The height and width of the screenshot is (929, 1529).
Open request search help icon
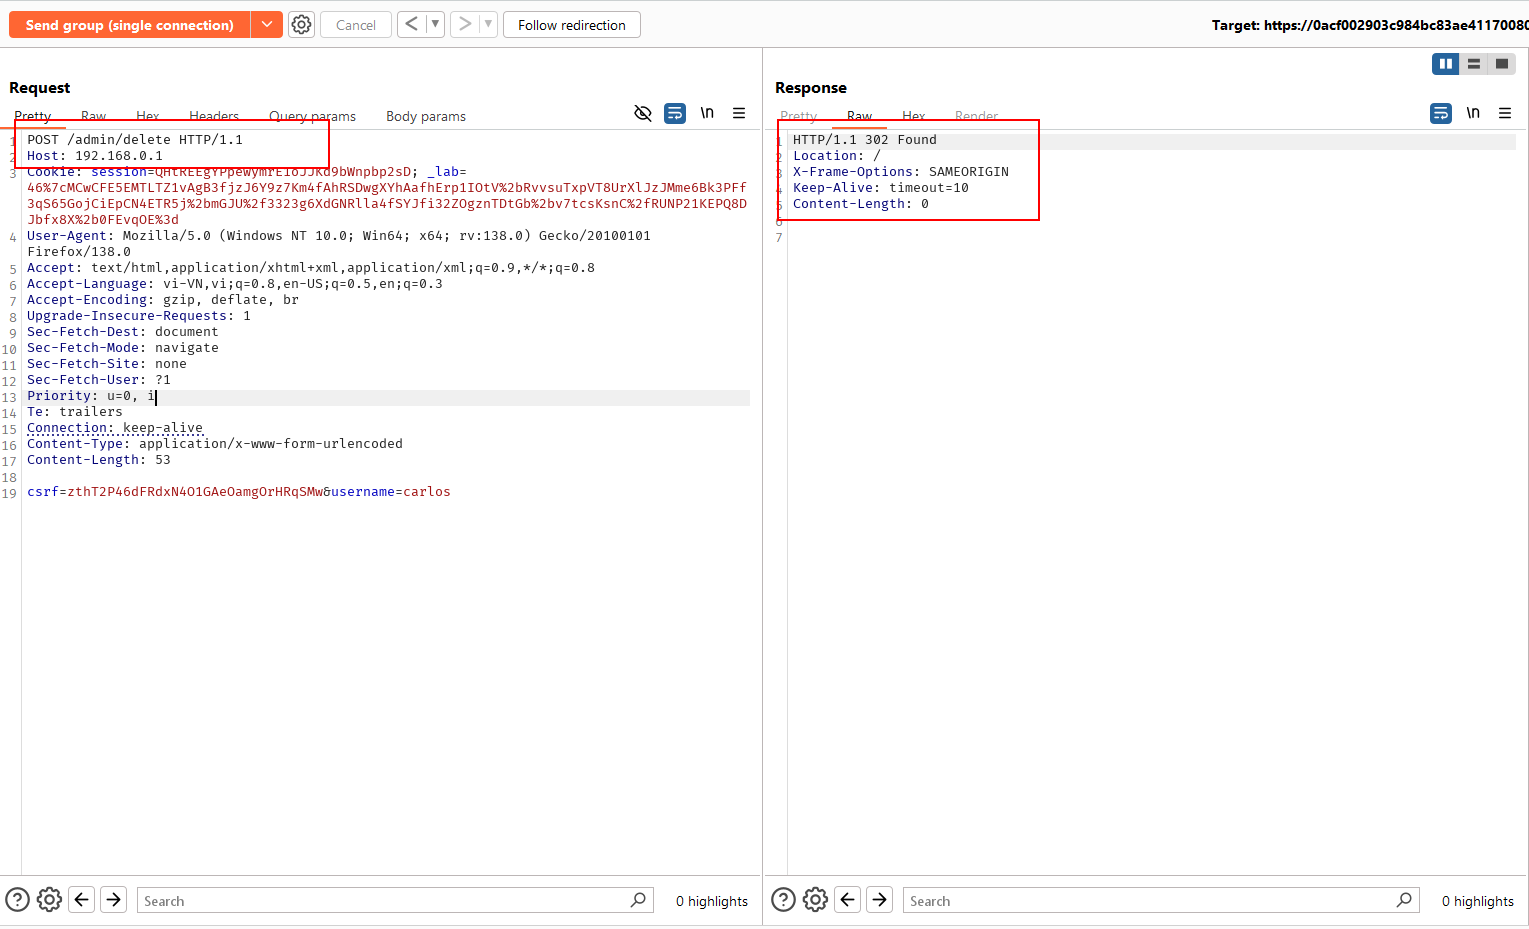18,900
